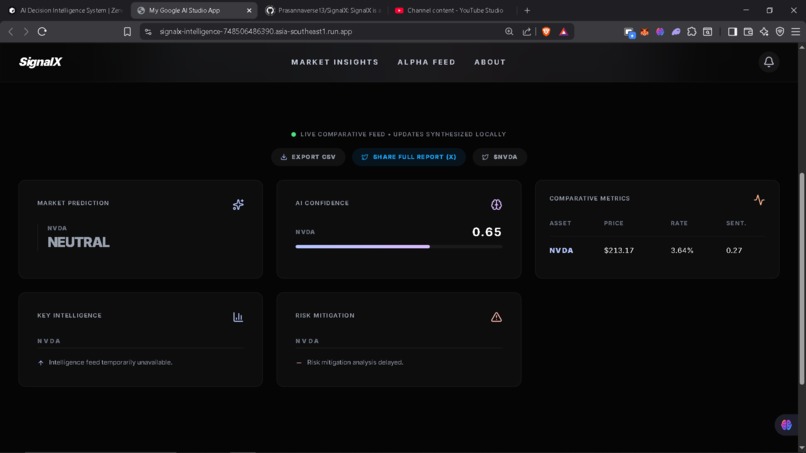
Task: Click the SENT. column header
Action: [x=736, y=223]
